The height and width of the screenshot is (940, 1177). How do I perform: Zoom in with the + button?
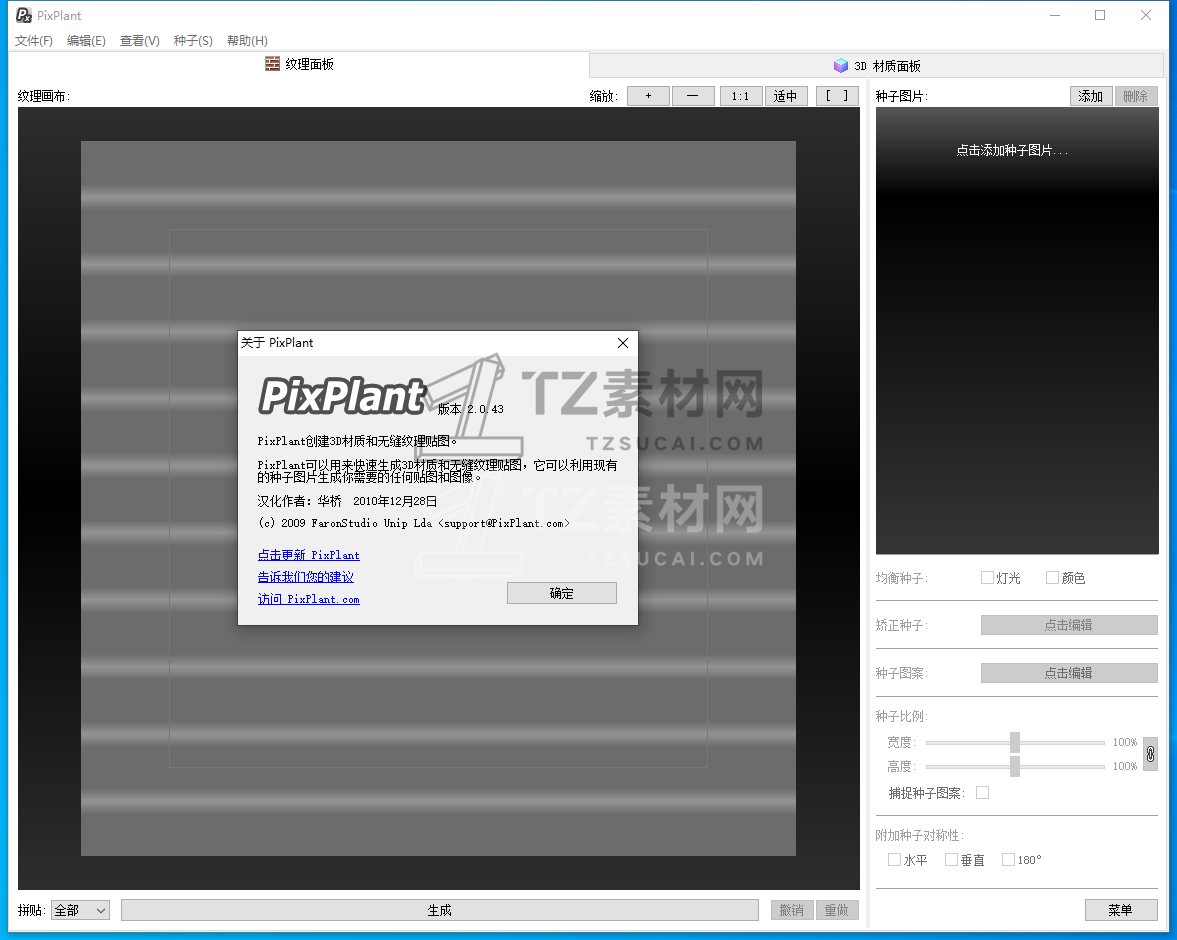[648, 96]
